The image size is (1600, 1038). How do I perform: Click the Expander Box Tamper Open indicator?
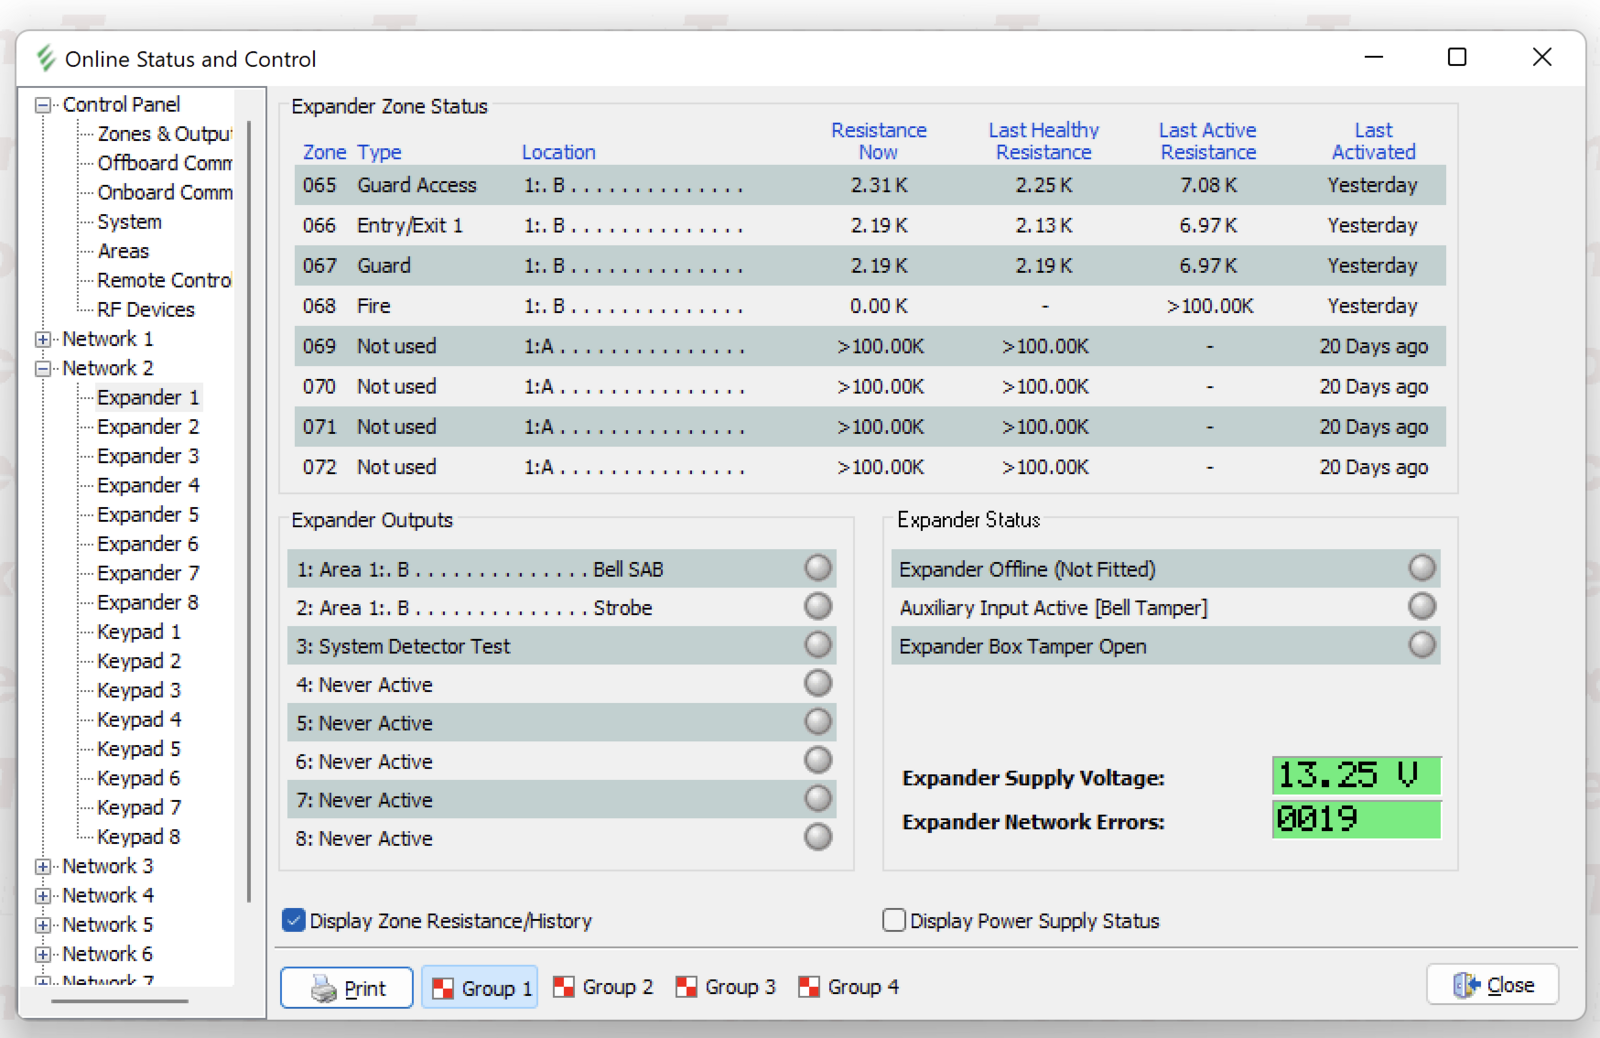(x=1422, y=645)
